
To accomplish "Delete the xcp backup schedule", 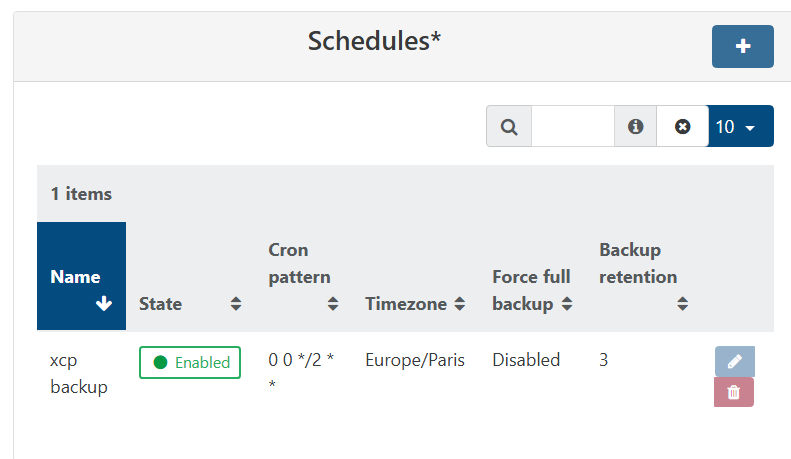I will [734, 392].
